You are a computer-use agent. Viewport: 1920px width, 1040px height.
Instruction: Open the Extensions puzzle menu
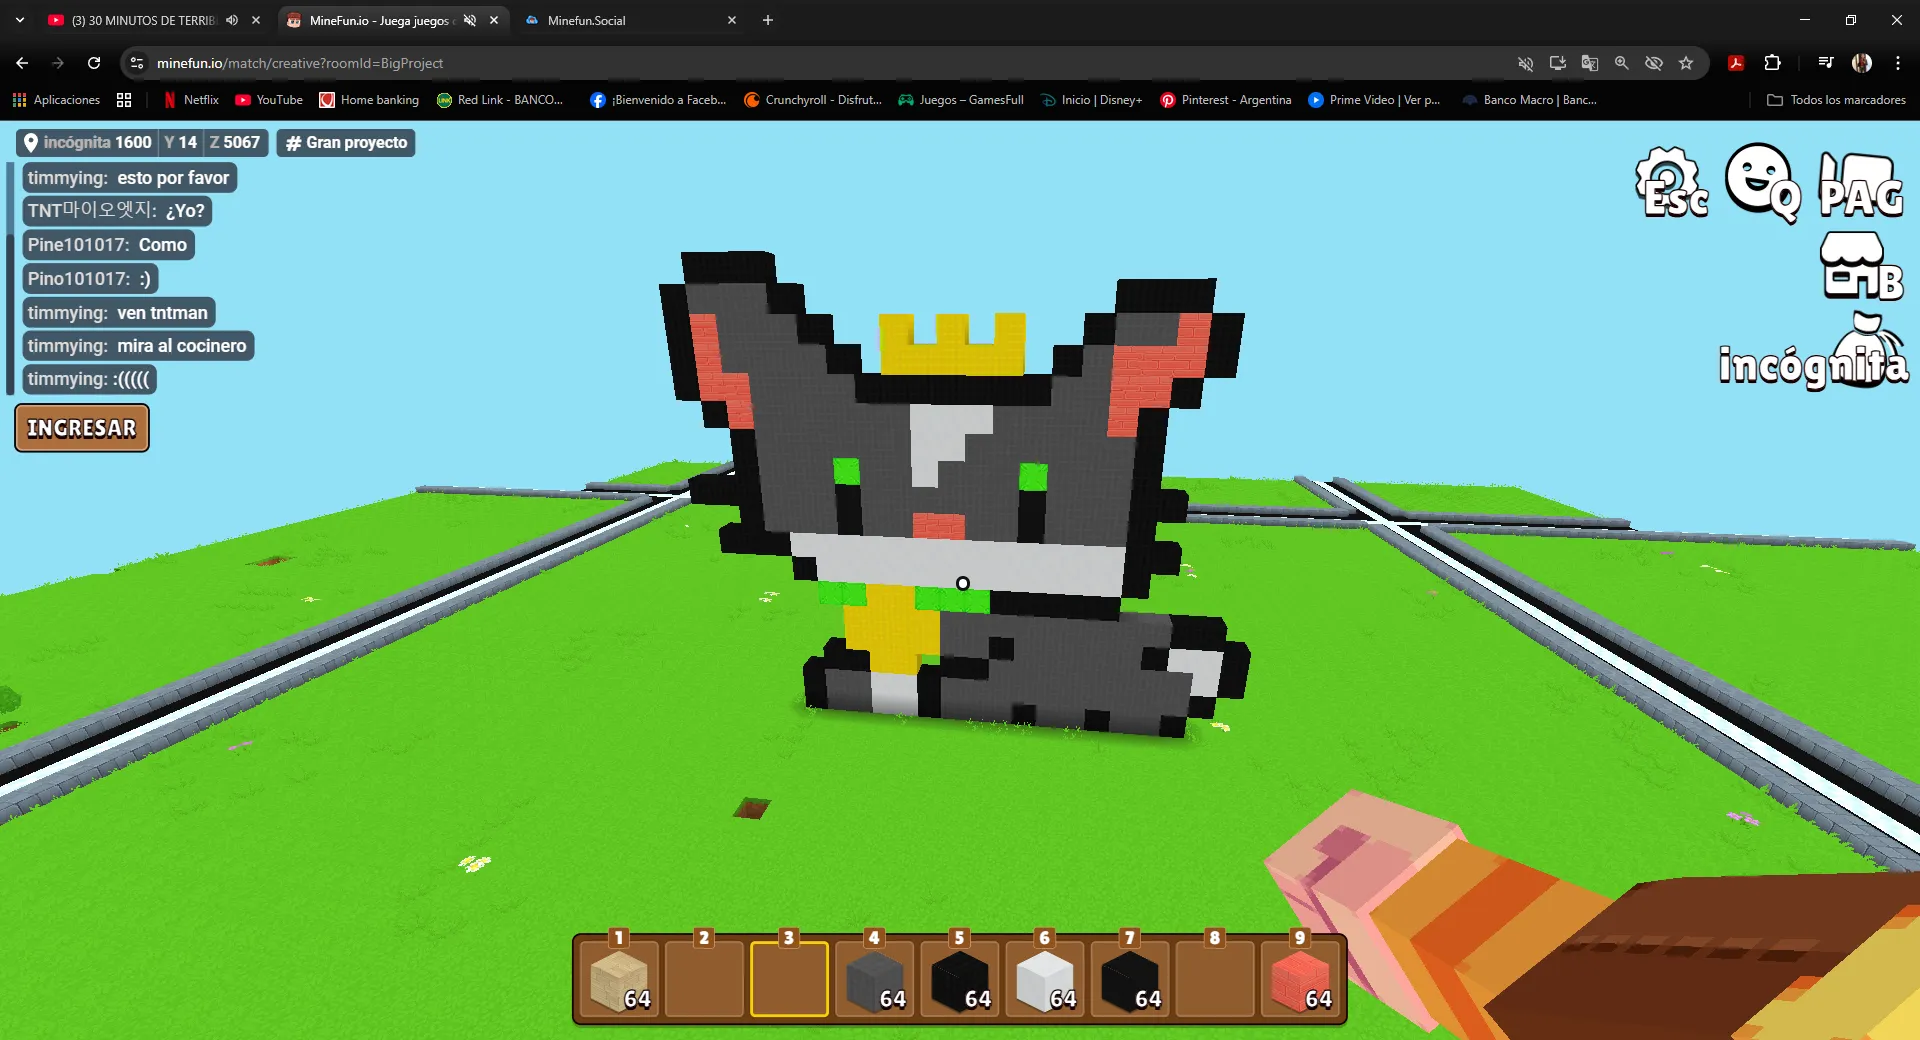(x=1773, y=63)
